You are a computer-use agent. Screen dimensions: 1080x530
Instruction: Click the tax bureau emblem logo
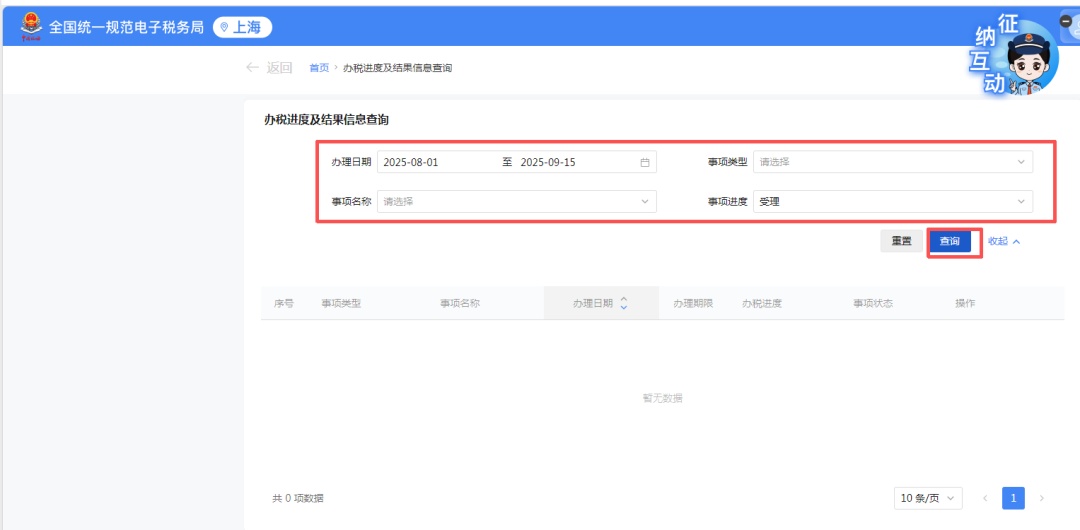click(x=30, y=26)
